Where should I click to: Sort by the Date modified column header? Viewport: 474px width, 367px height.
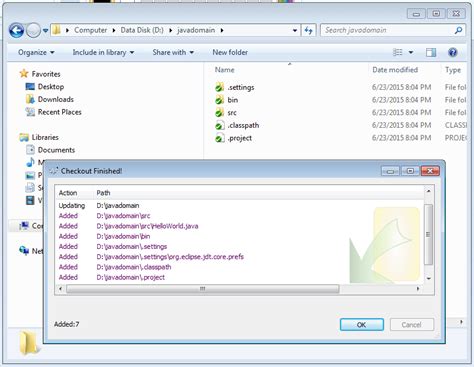tap(395, 70)
